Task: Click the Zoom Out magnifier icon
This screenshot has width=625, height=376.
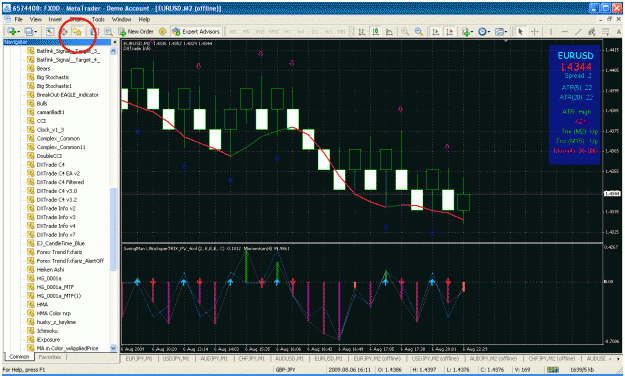Action: click(419, 31)
